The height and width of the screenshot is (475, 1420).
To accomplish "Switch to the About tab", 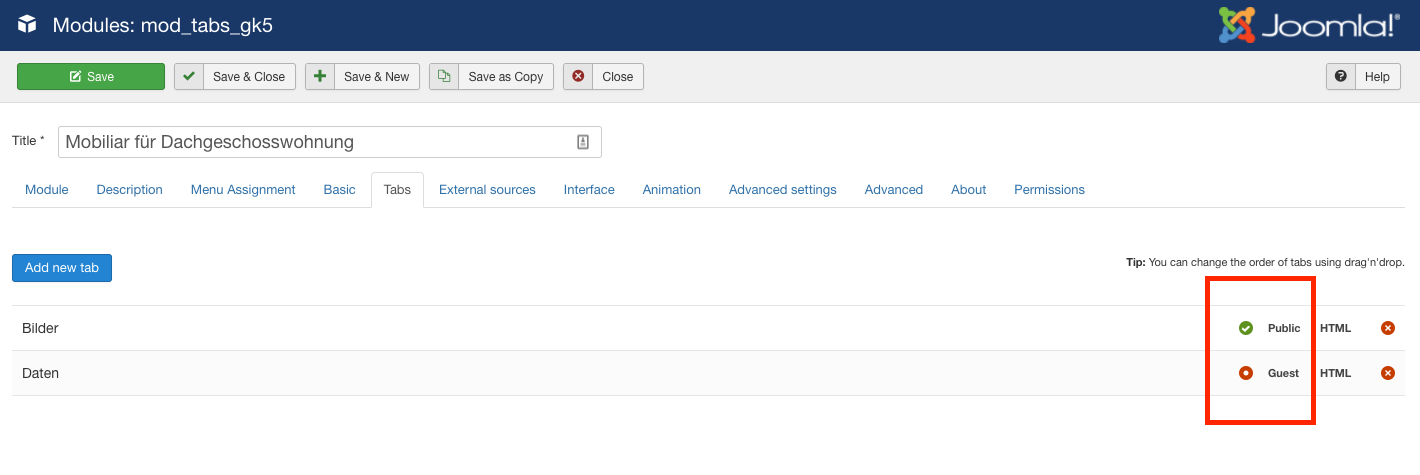I will 969,190.
